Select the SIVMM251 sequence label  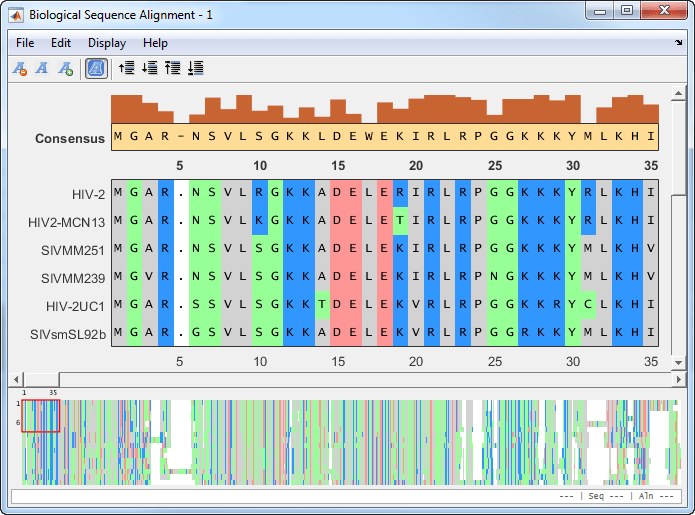[x=73, y=250]
